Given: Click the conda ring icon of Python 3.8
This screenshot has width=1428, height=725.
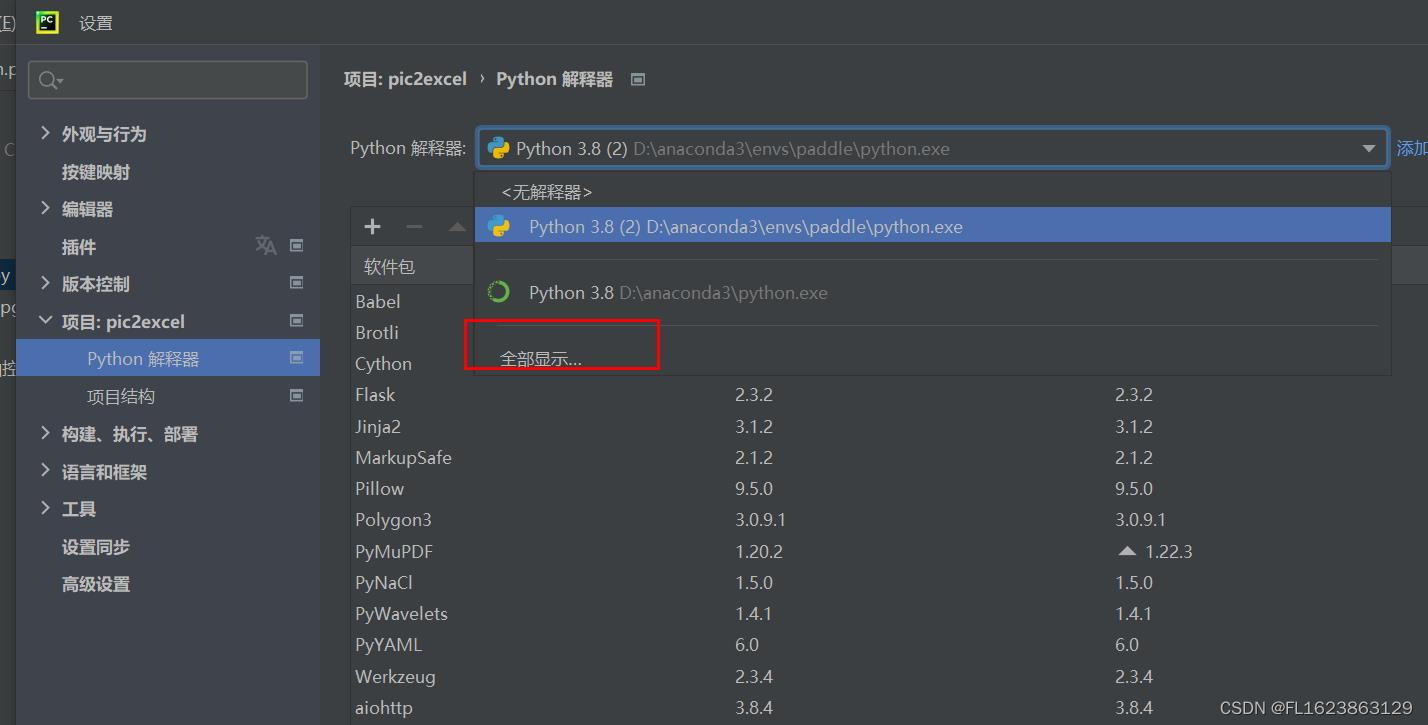Looking at the screenshot, I should (x=498, y=292).
